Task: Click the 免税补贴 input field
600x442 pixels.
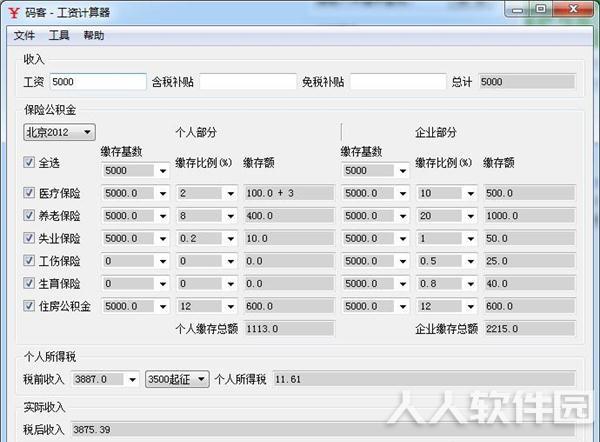Action: tap(398, 82)
